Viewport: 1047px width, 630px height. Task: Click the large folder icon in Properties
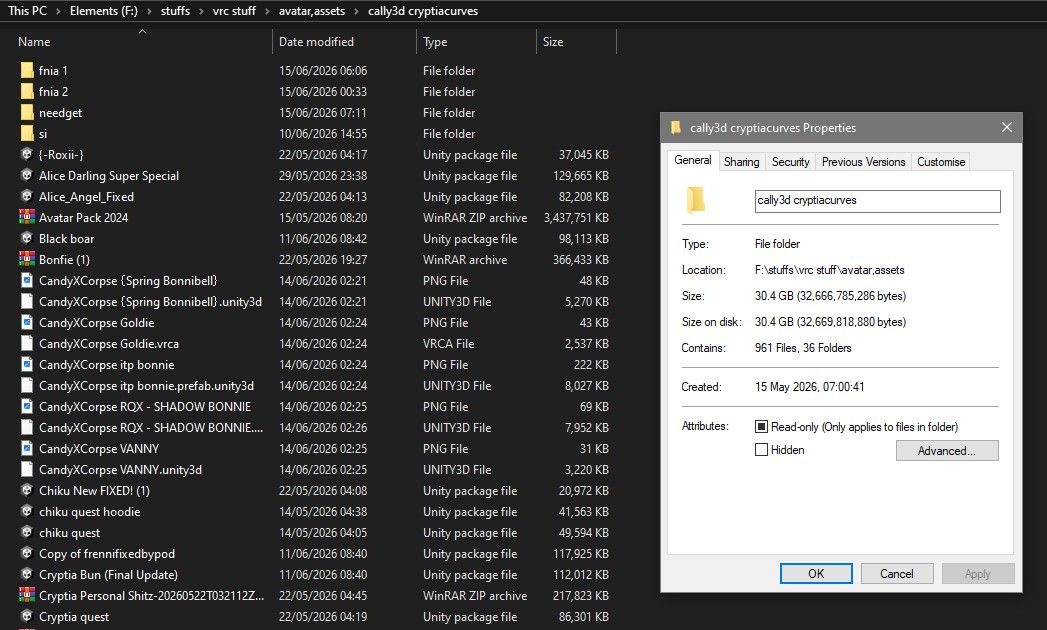(695, 200)
